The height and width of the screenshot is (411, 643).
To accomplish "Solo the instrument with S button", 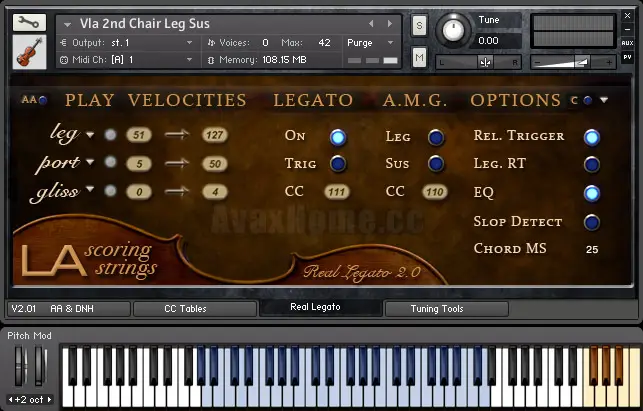I will 419,25.
